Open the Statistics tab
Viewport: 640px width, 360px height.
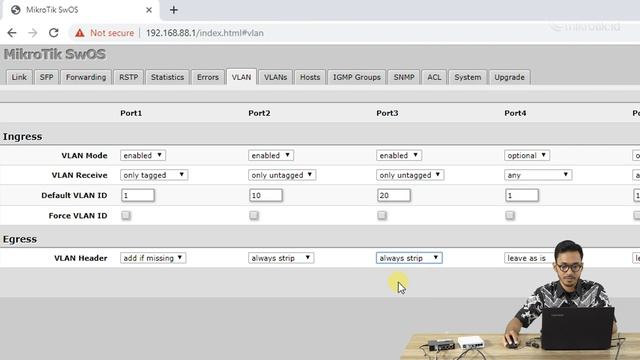tap(167, 77)
